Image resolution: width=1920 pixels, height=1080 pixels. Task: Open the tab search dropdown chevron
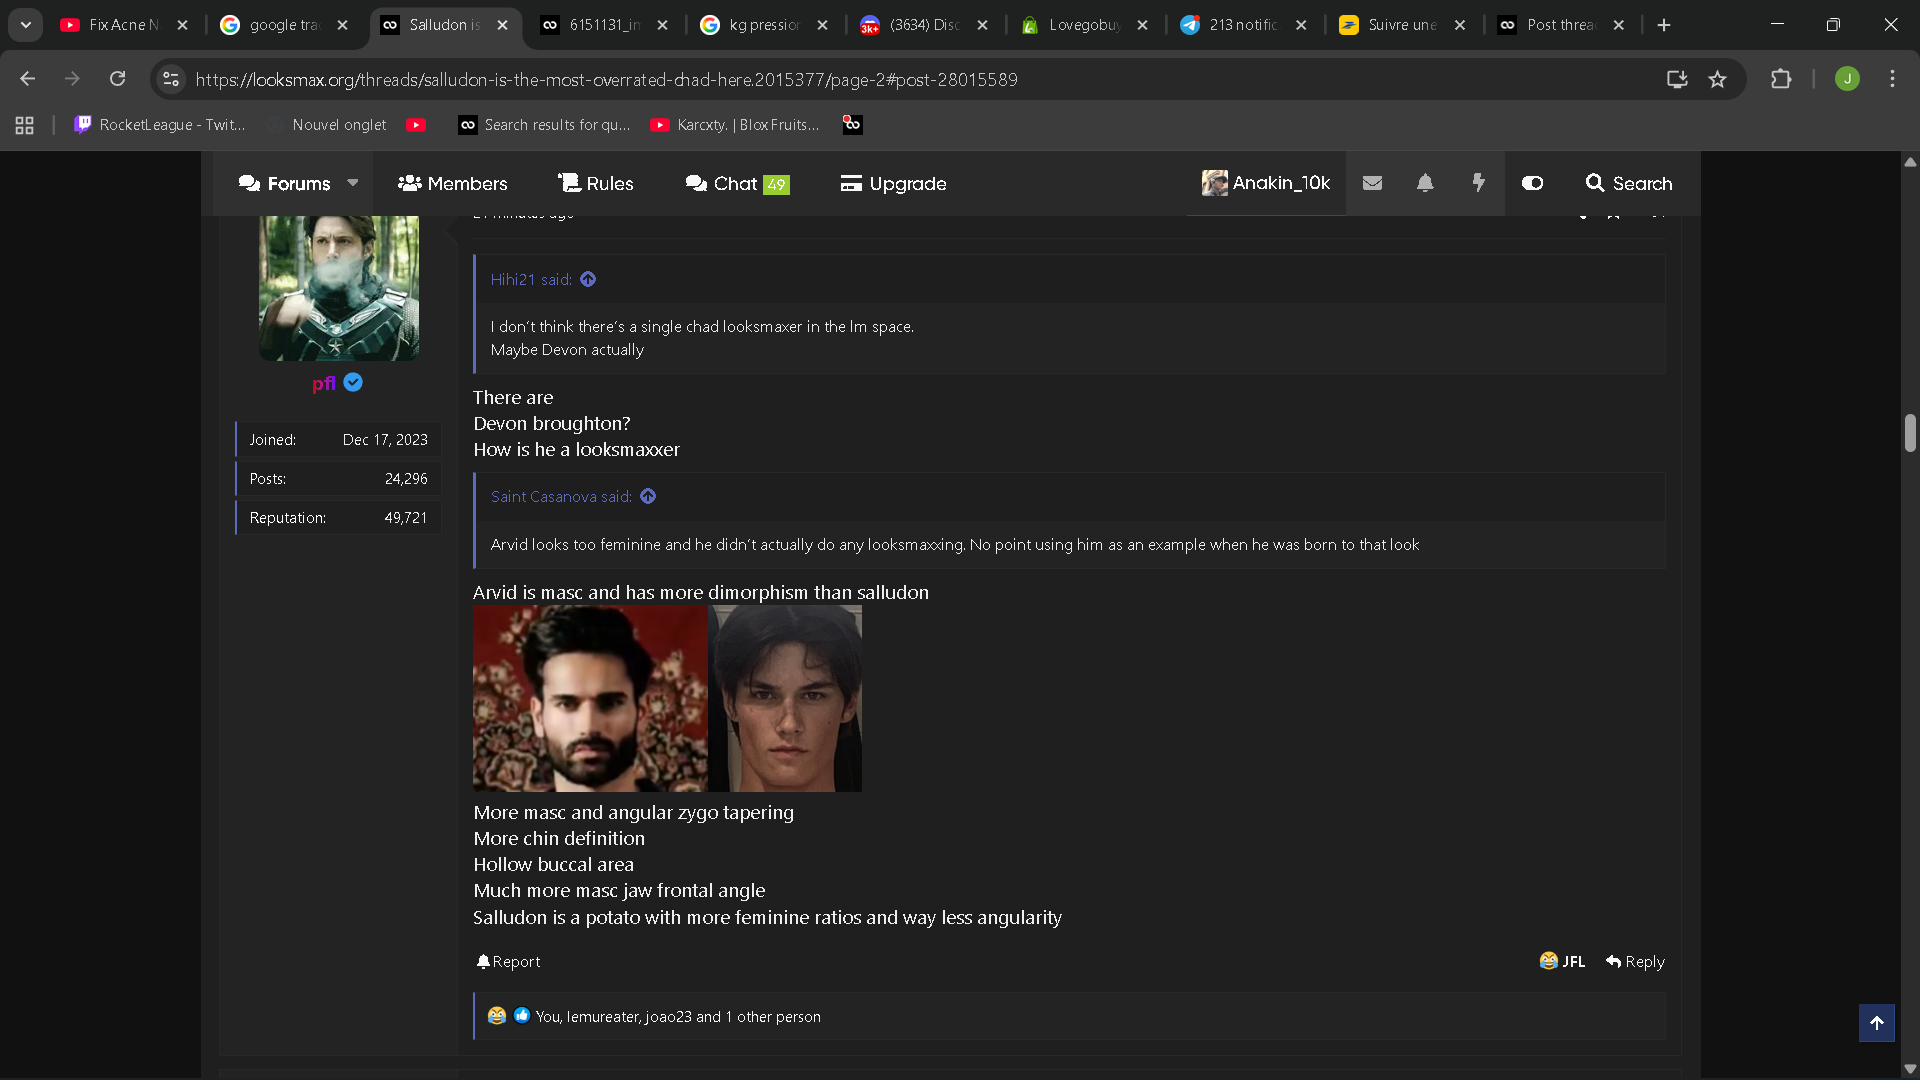(x=26, y=25)
